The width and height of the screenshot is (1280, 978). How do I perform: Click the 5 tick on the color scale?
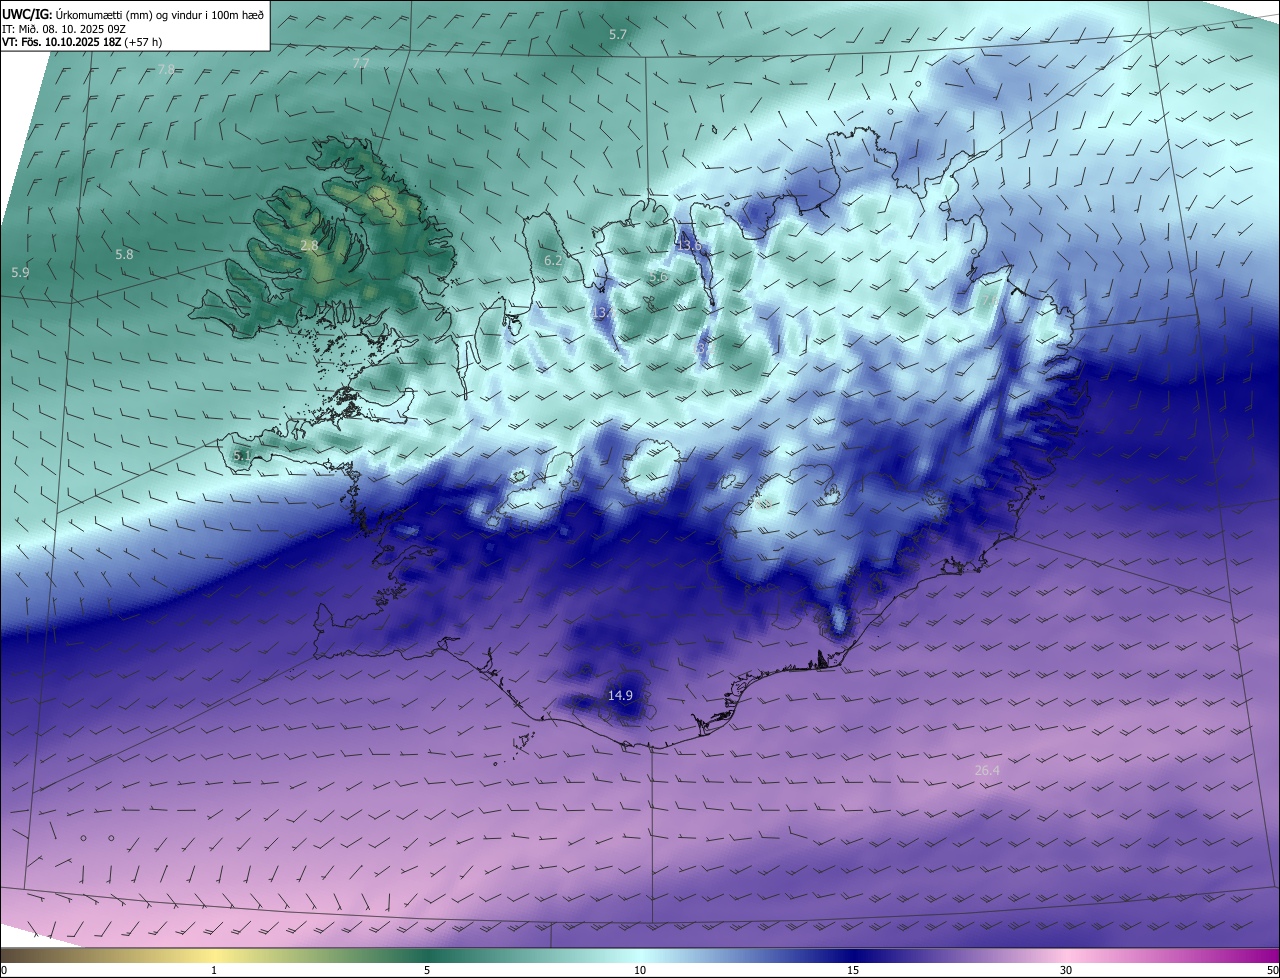click(427, 970)
